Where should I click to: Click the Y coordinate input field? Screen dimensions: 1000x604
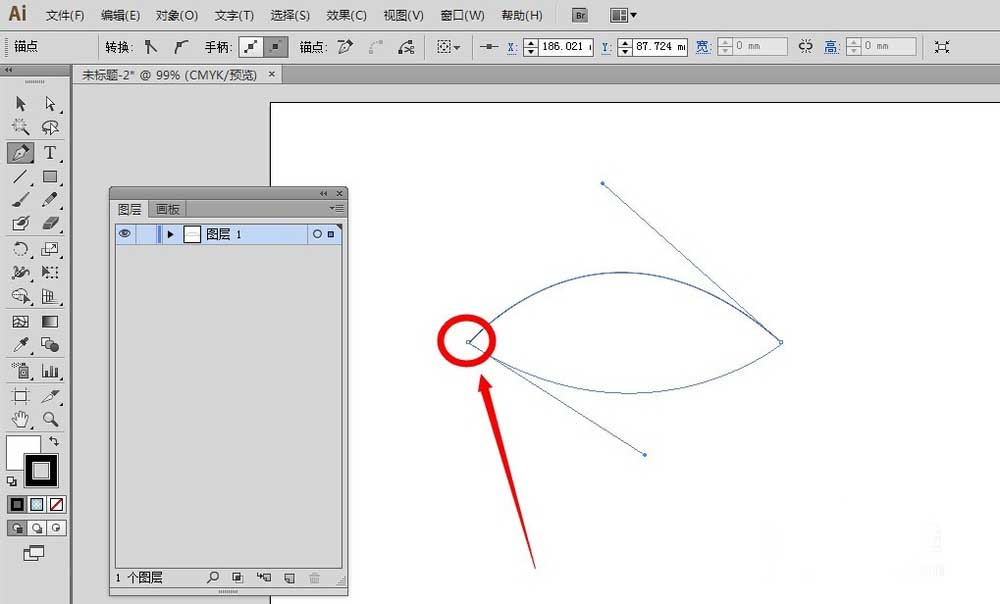pos(661,47)
